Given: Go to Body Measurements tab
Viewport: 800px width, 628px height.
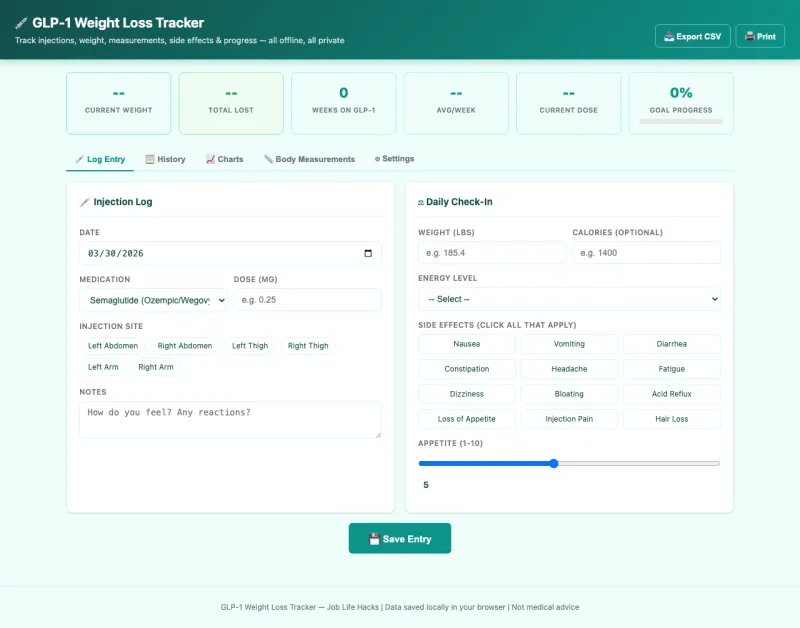Looking at the screenshot, I should pos(309,159).
